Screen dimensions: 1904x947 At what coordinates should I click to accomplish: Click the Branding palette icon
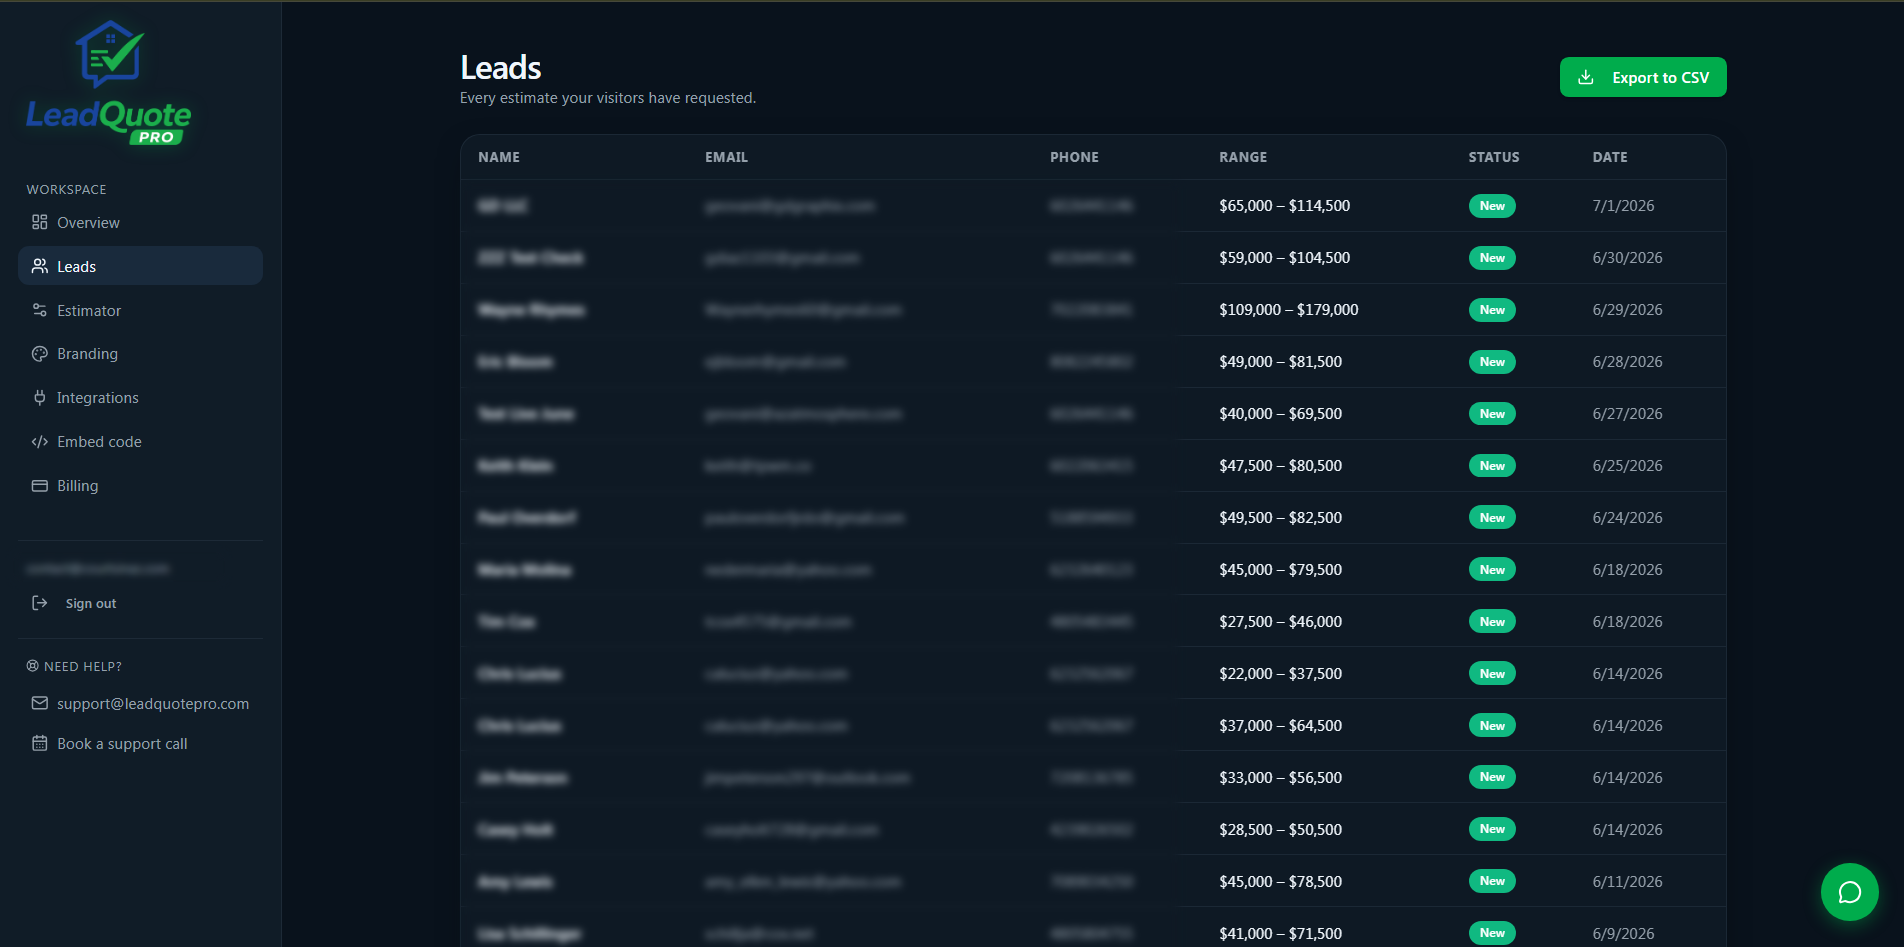(x=40, y=354)
